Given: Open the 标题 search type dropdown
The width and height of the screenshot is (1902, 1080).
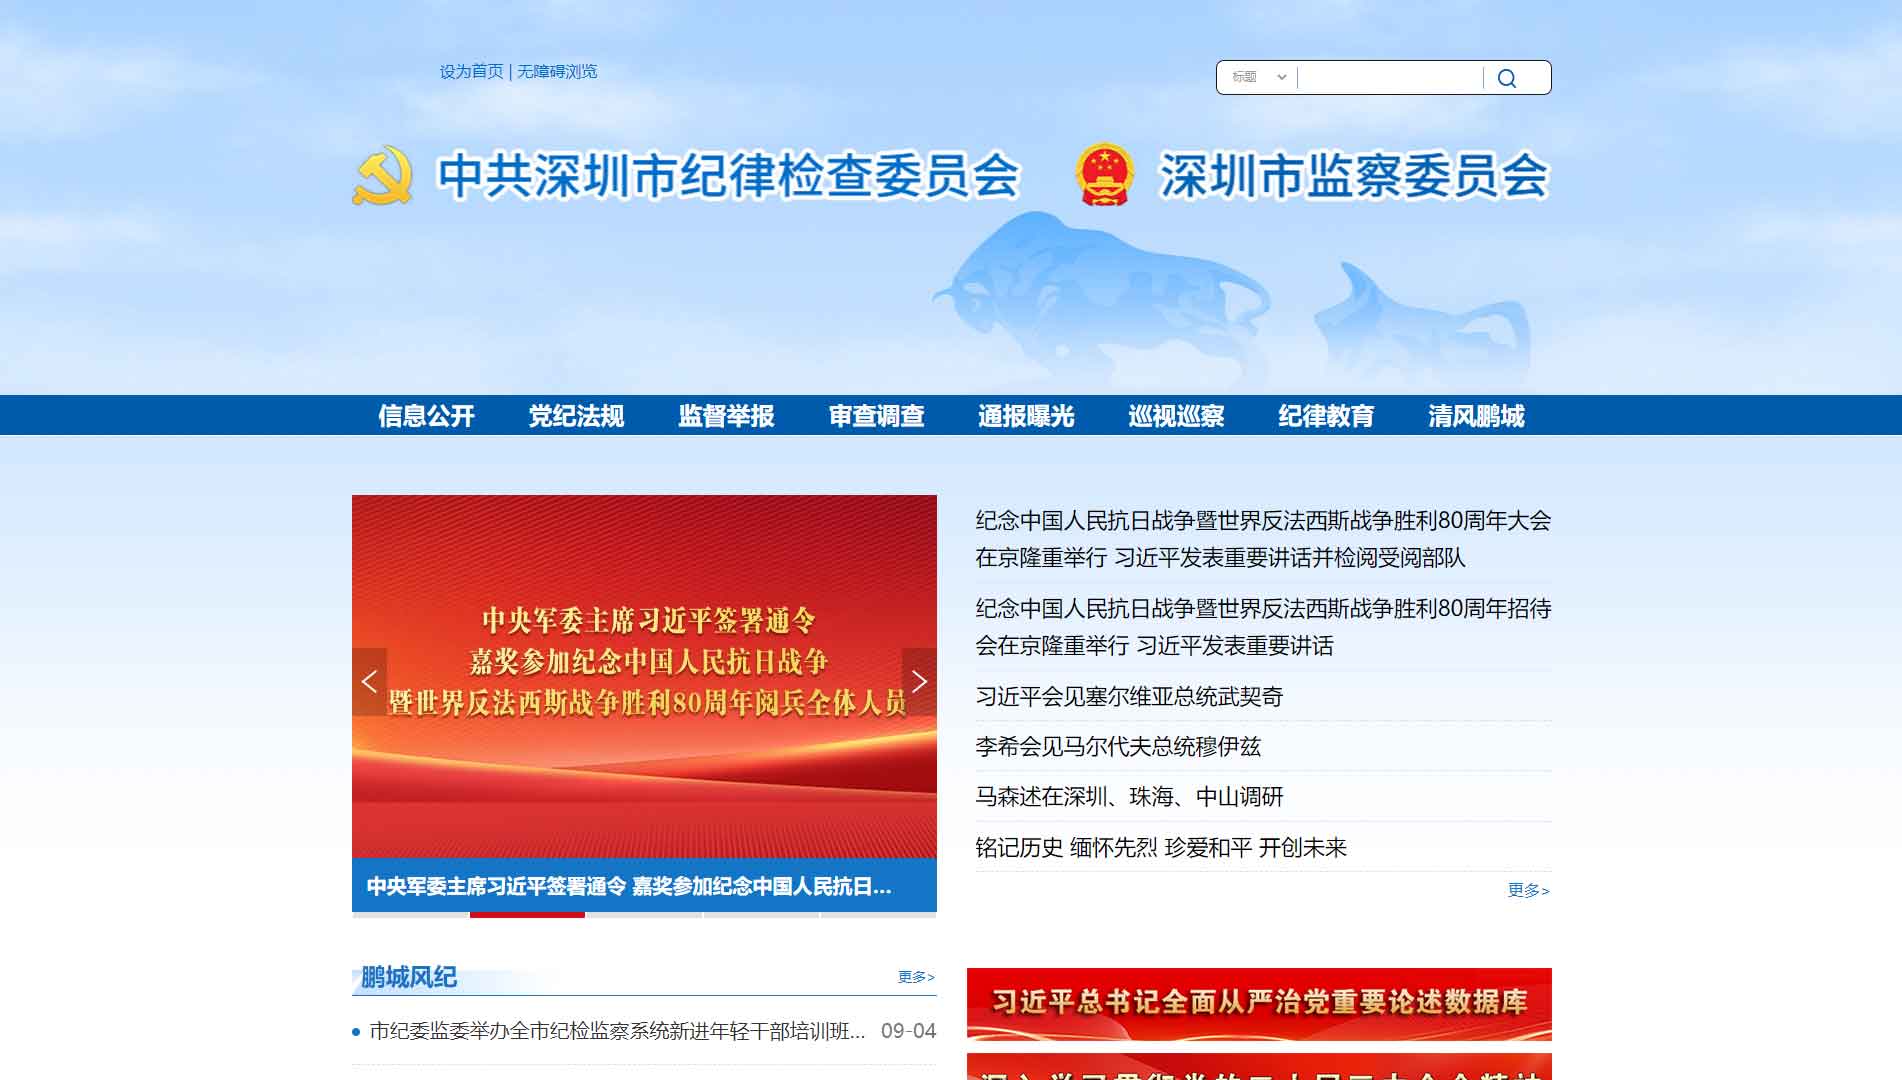Looking at the screenshot, I should point(1258,77).
